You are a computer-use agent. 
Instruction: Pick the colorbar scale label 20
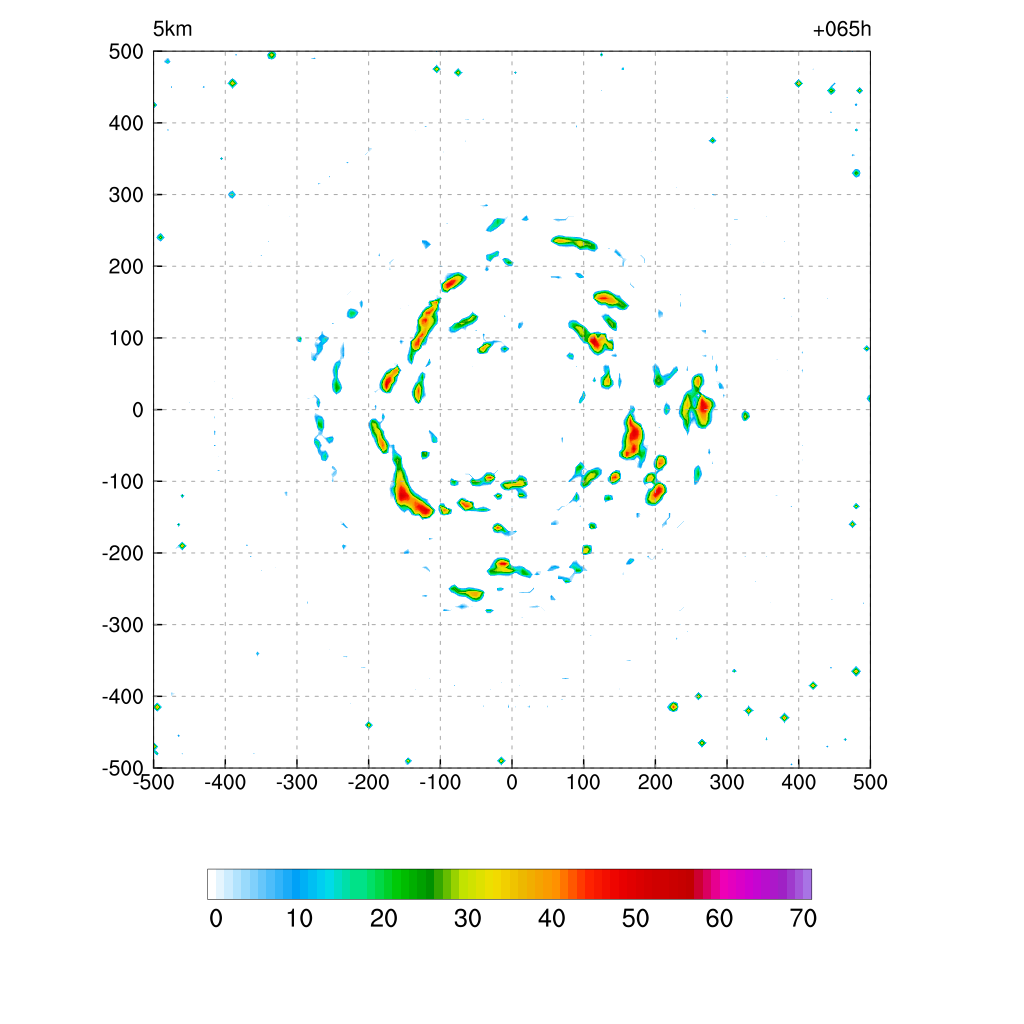384,919
